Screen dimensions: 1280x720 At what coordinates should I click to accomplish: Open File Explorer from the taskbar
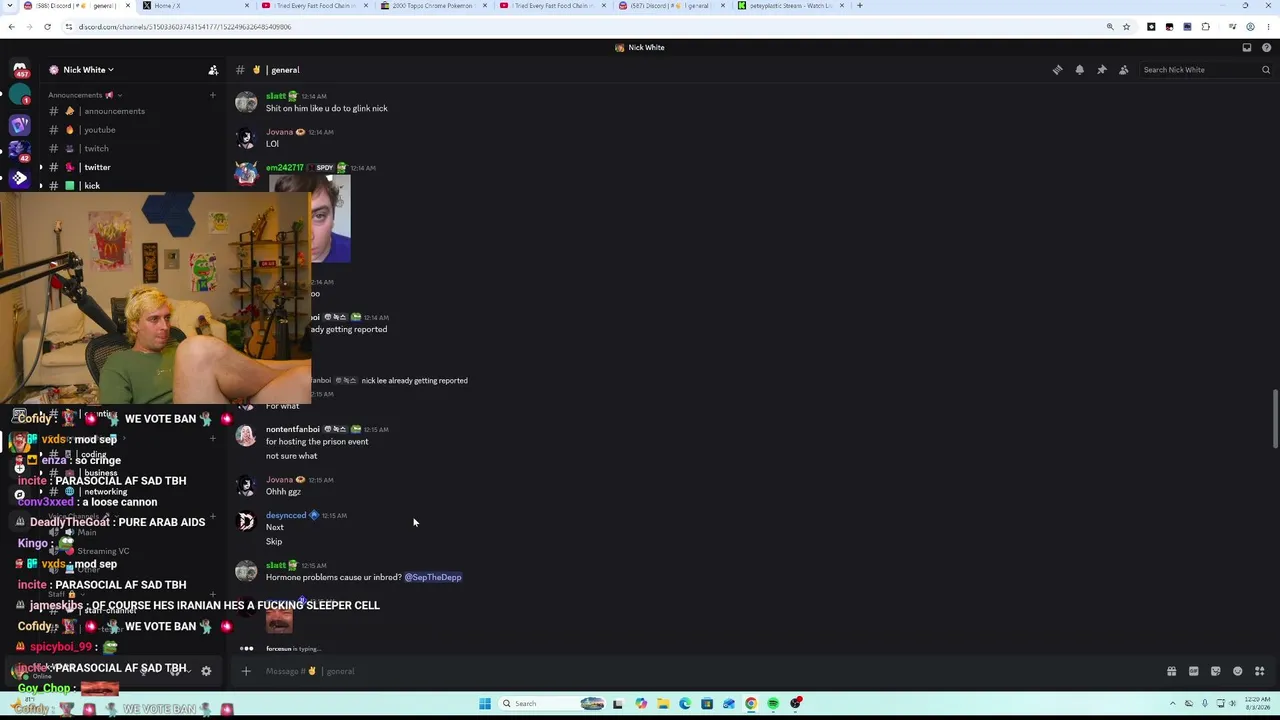click(663, 704)
